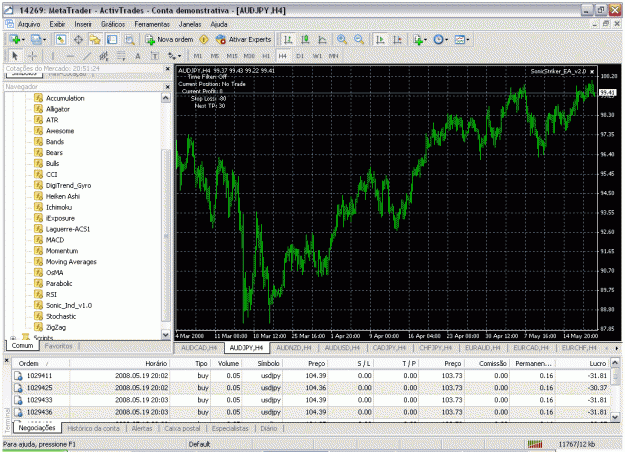This screenshot has width=625, height=452.
Task: Select the arrow Cursor tool
Action: pos(15,56)
